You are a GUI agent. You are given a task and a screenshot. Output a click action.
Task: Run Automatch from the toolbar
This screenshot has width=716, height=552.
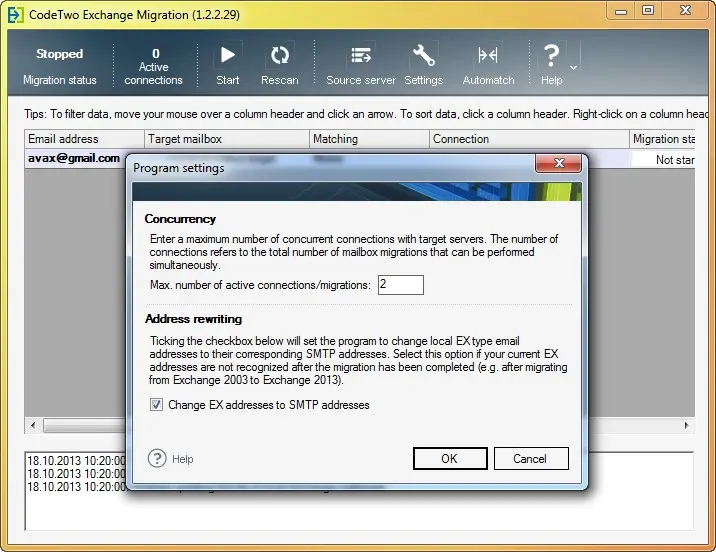click(488, 55)
